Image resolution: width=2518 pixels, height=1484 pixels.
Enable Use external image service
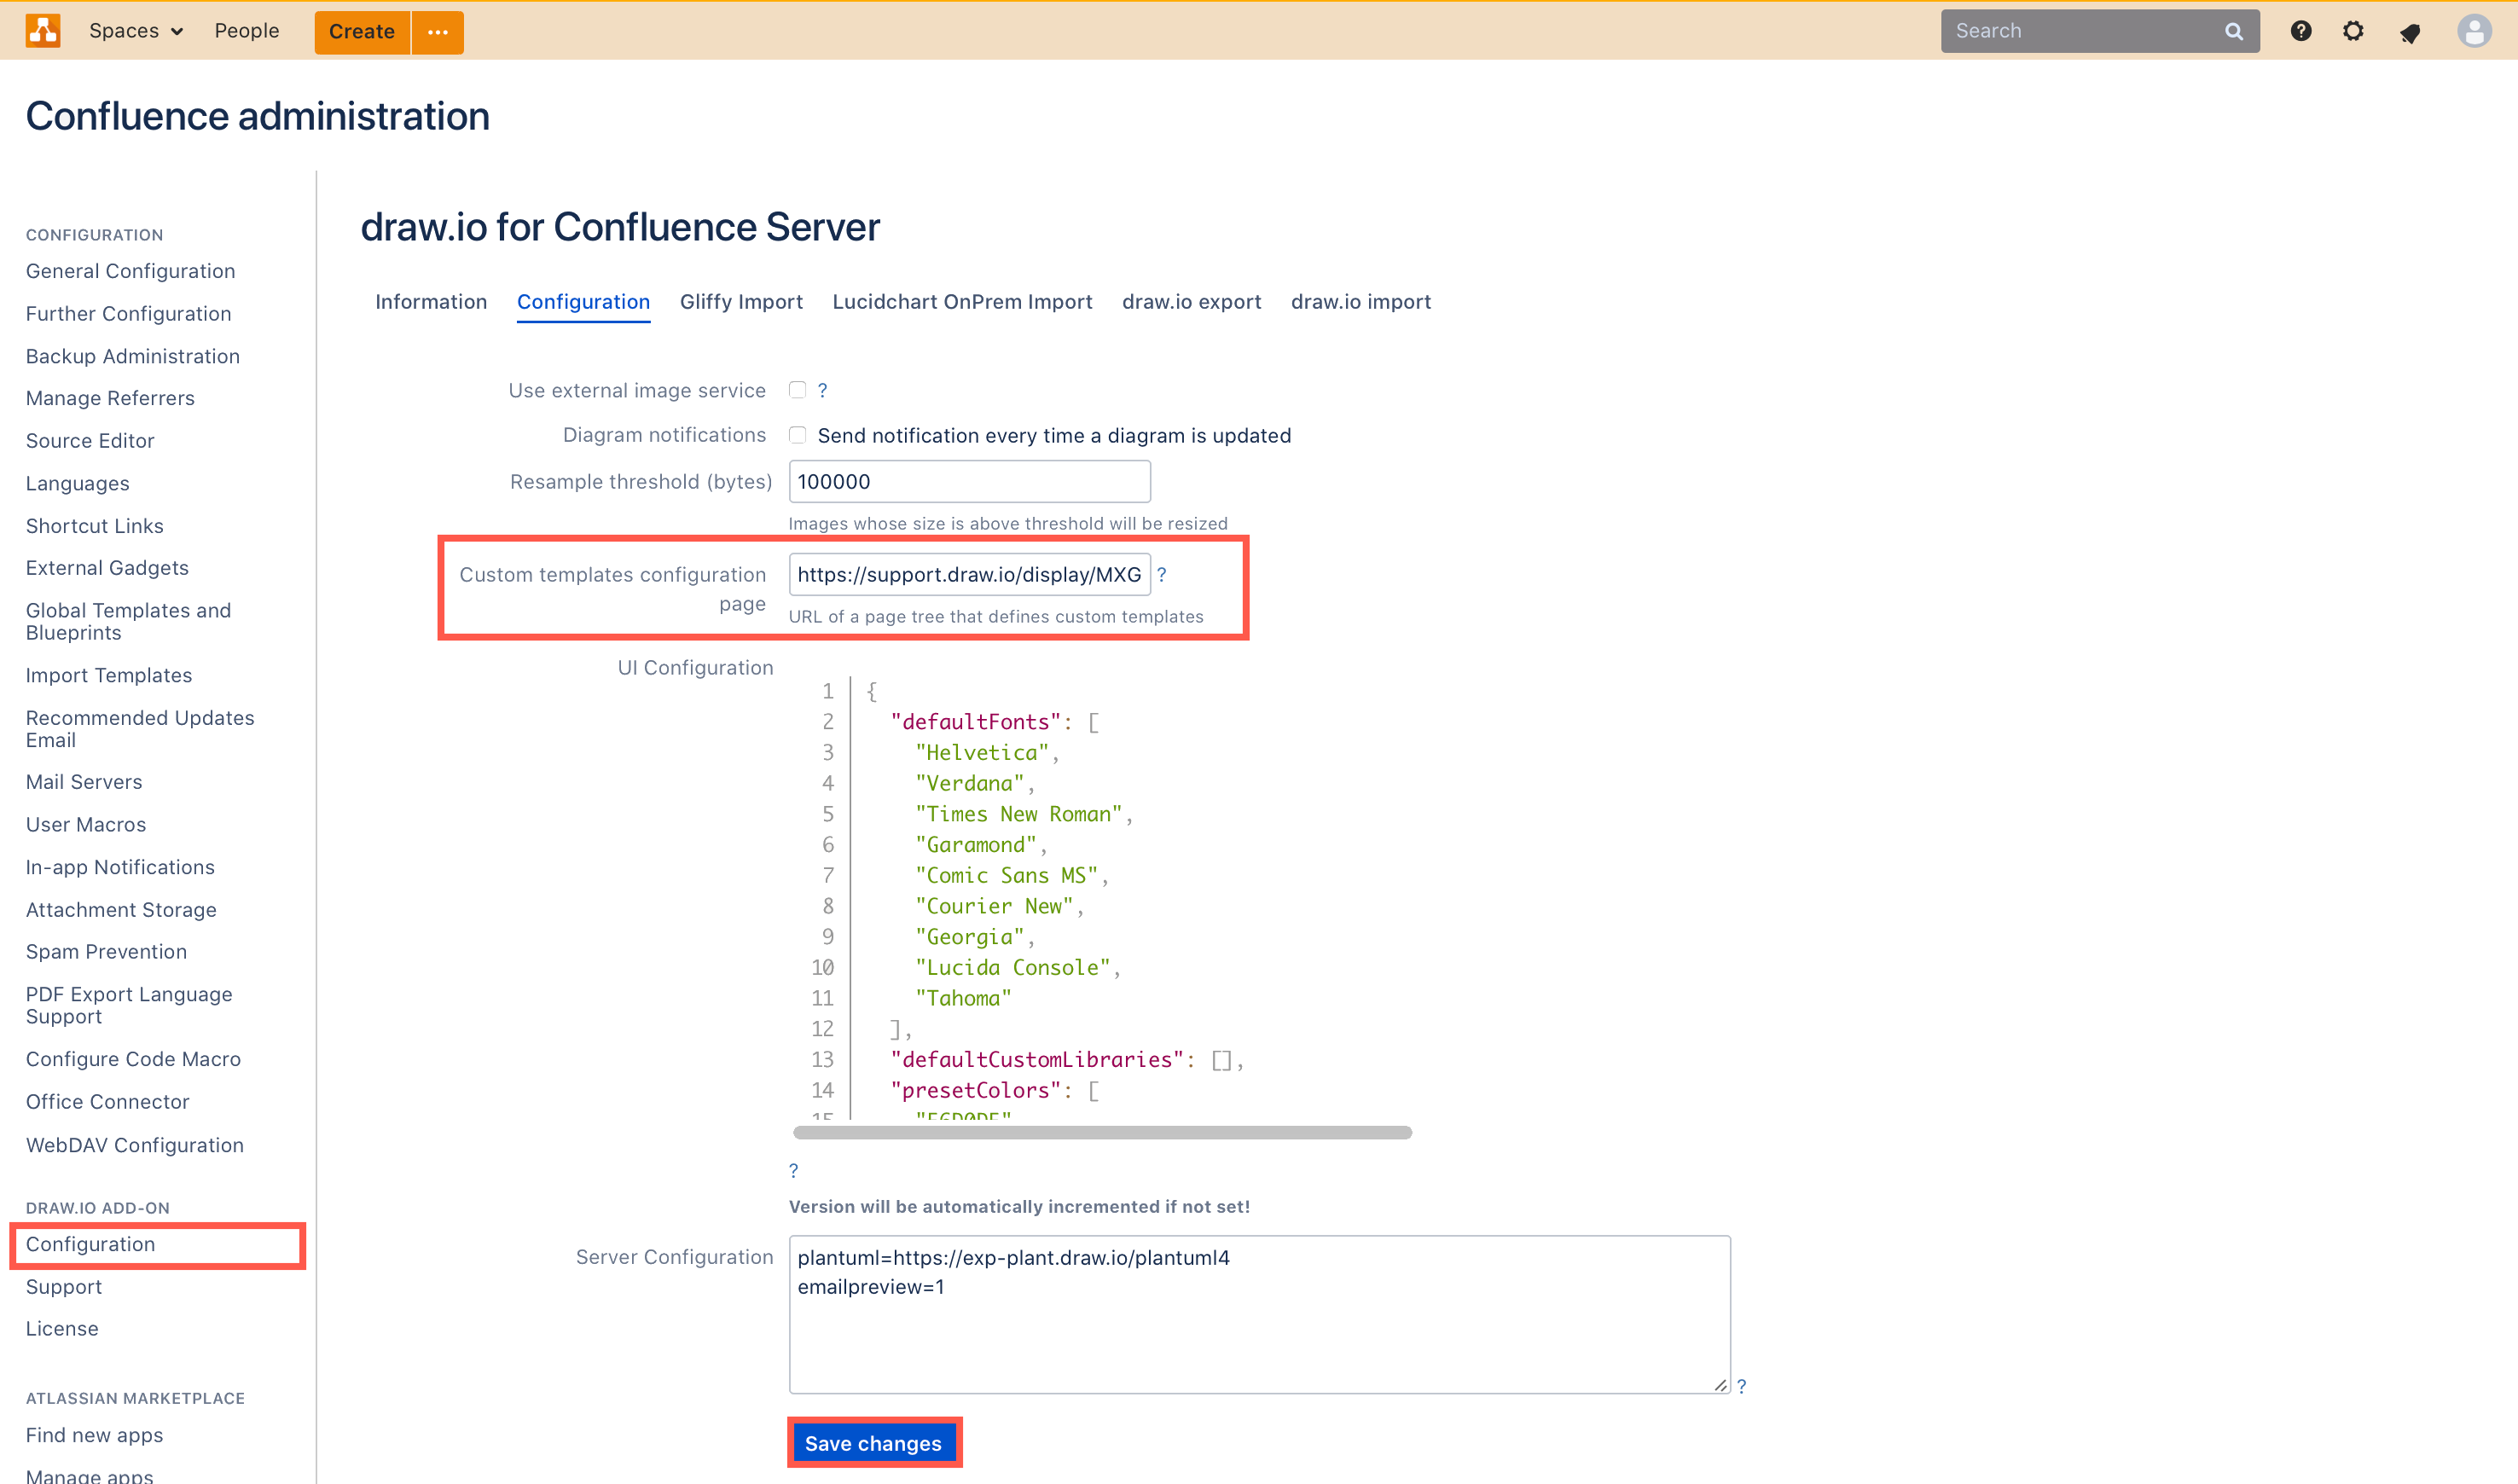(x=797, y=390)
